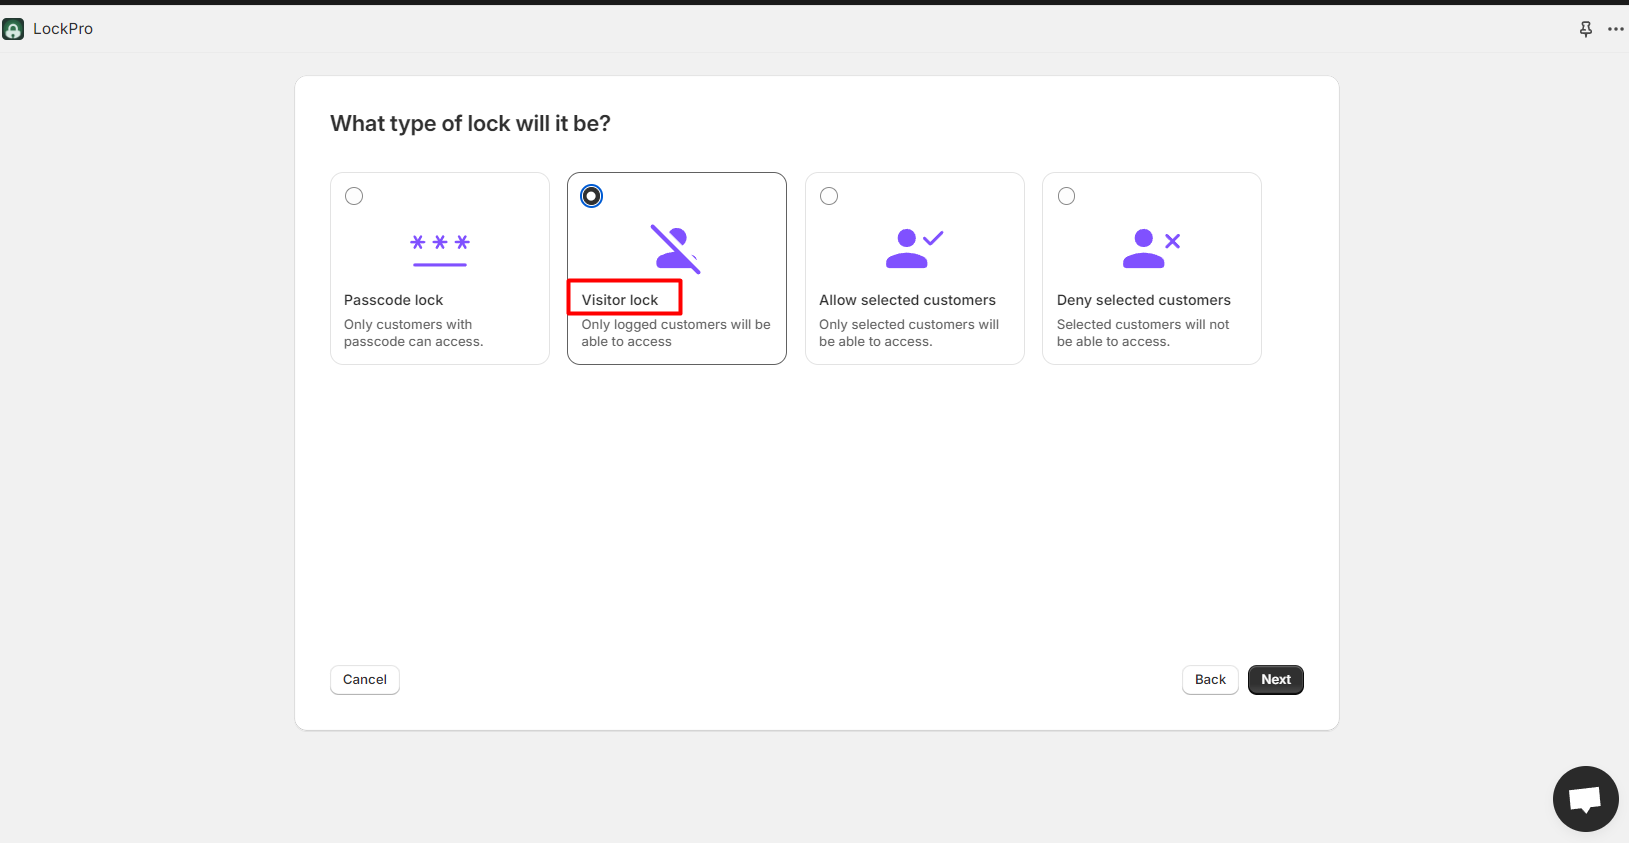Open the chat support bubble
This screenshot has width=1629, height=843.
coord(1585,798)
